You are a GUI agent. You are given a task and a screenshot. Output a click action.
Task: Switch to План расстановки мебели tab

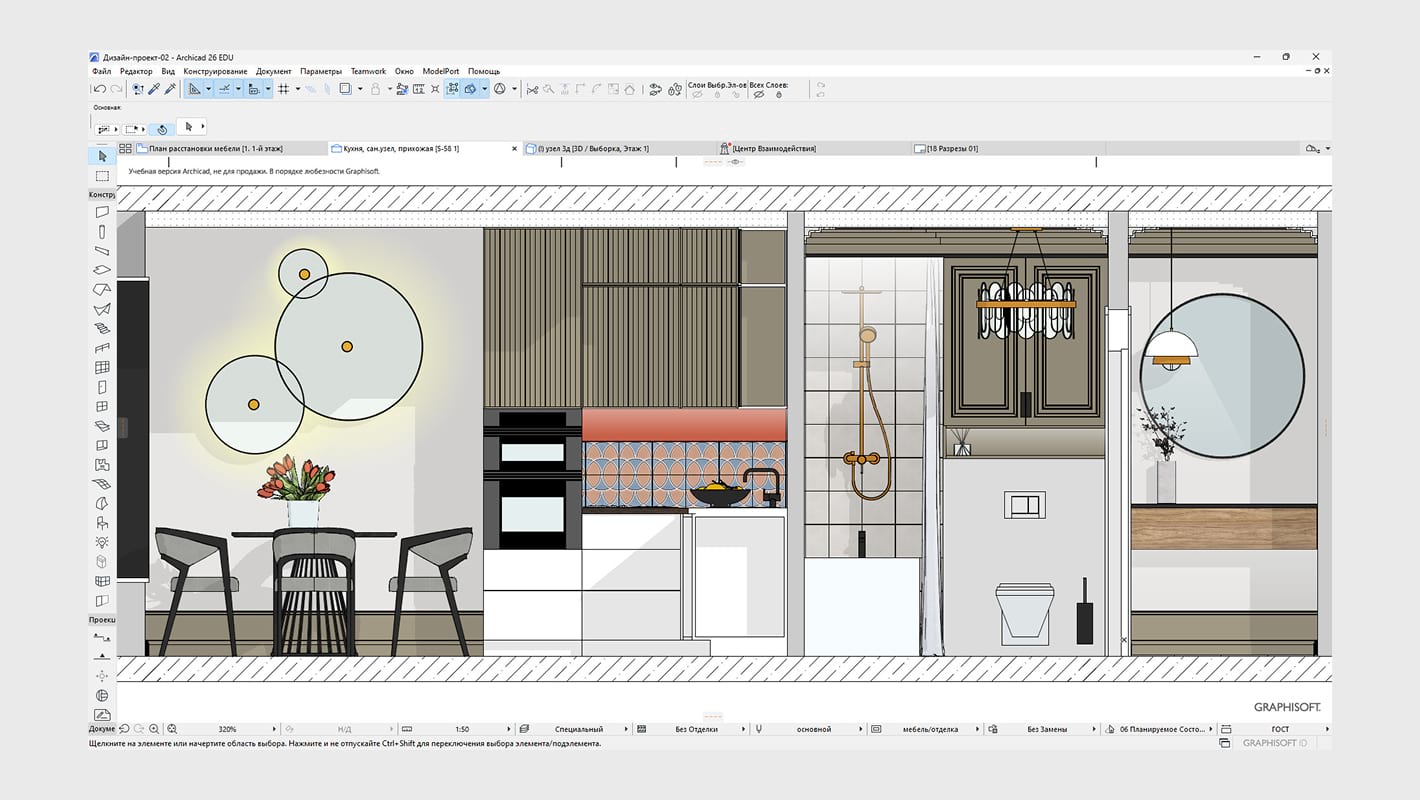tap(215, 148)
